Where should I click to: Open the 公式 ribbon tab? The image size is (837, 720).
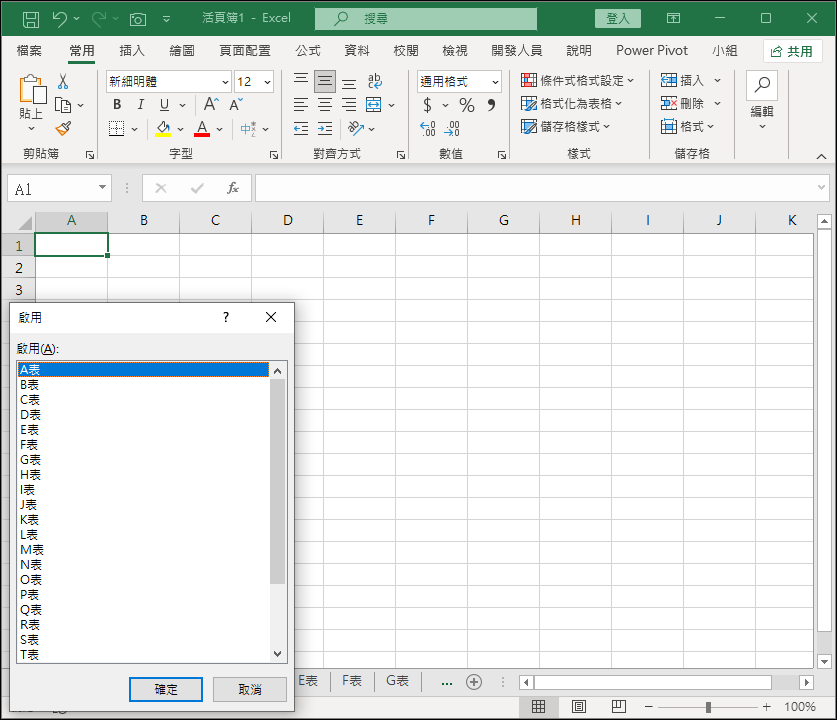point(308,51)
